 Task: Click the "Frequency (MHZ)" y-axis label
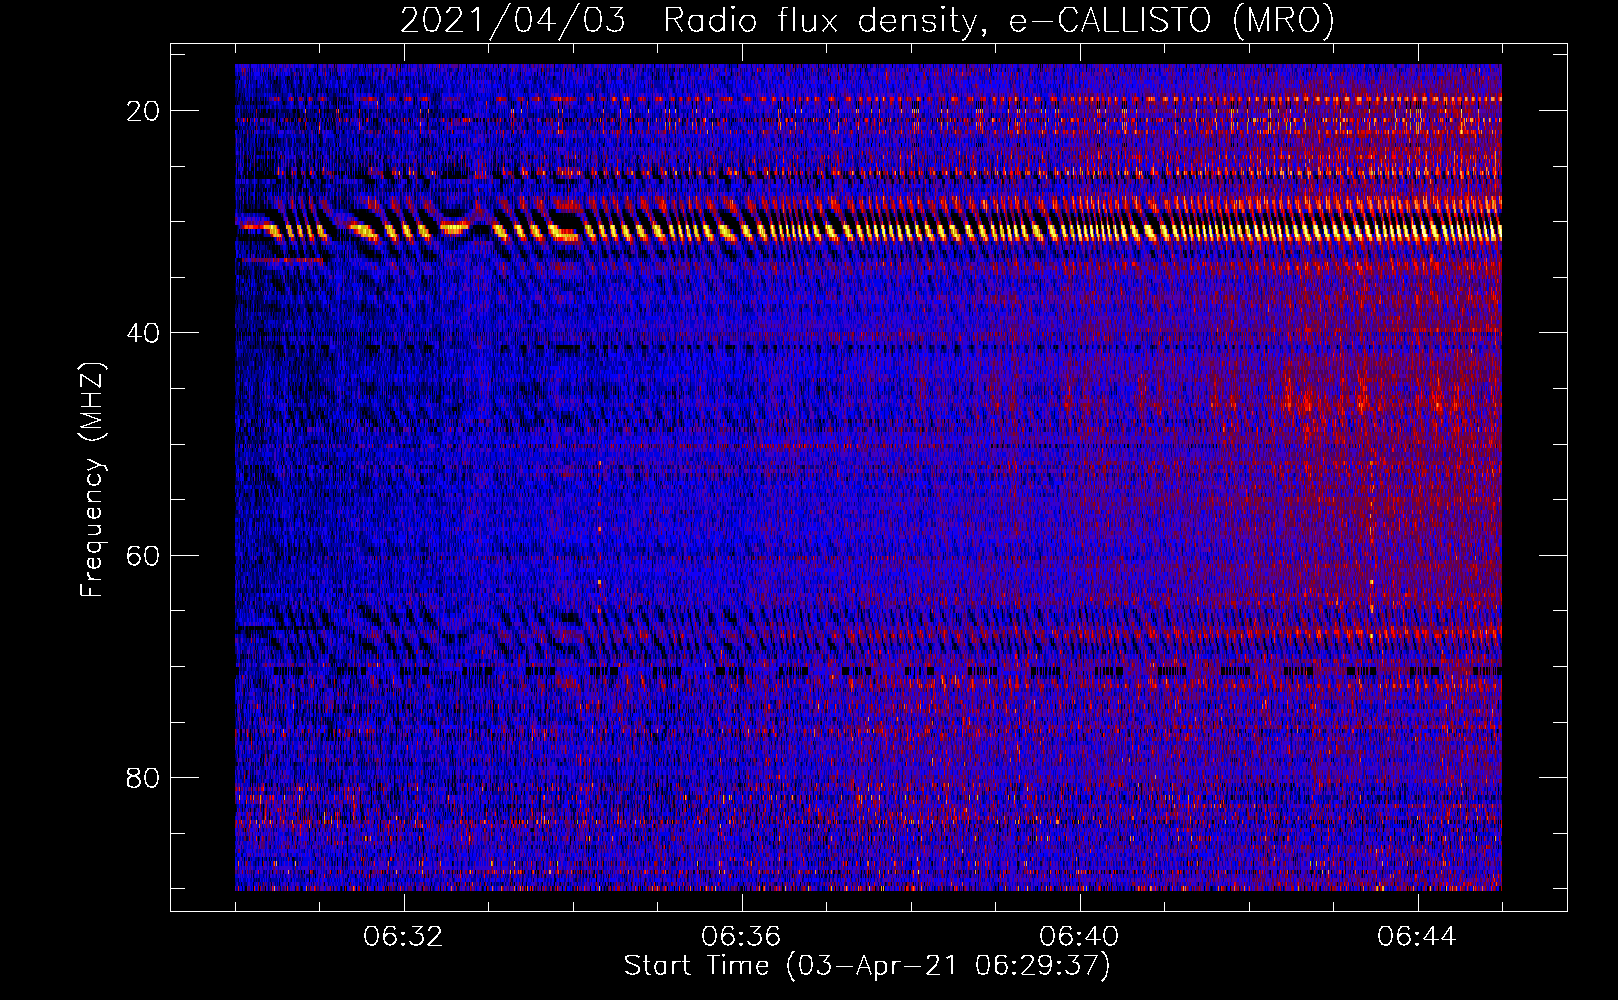(x=92, y=480)
